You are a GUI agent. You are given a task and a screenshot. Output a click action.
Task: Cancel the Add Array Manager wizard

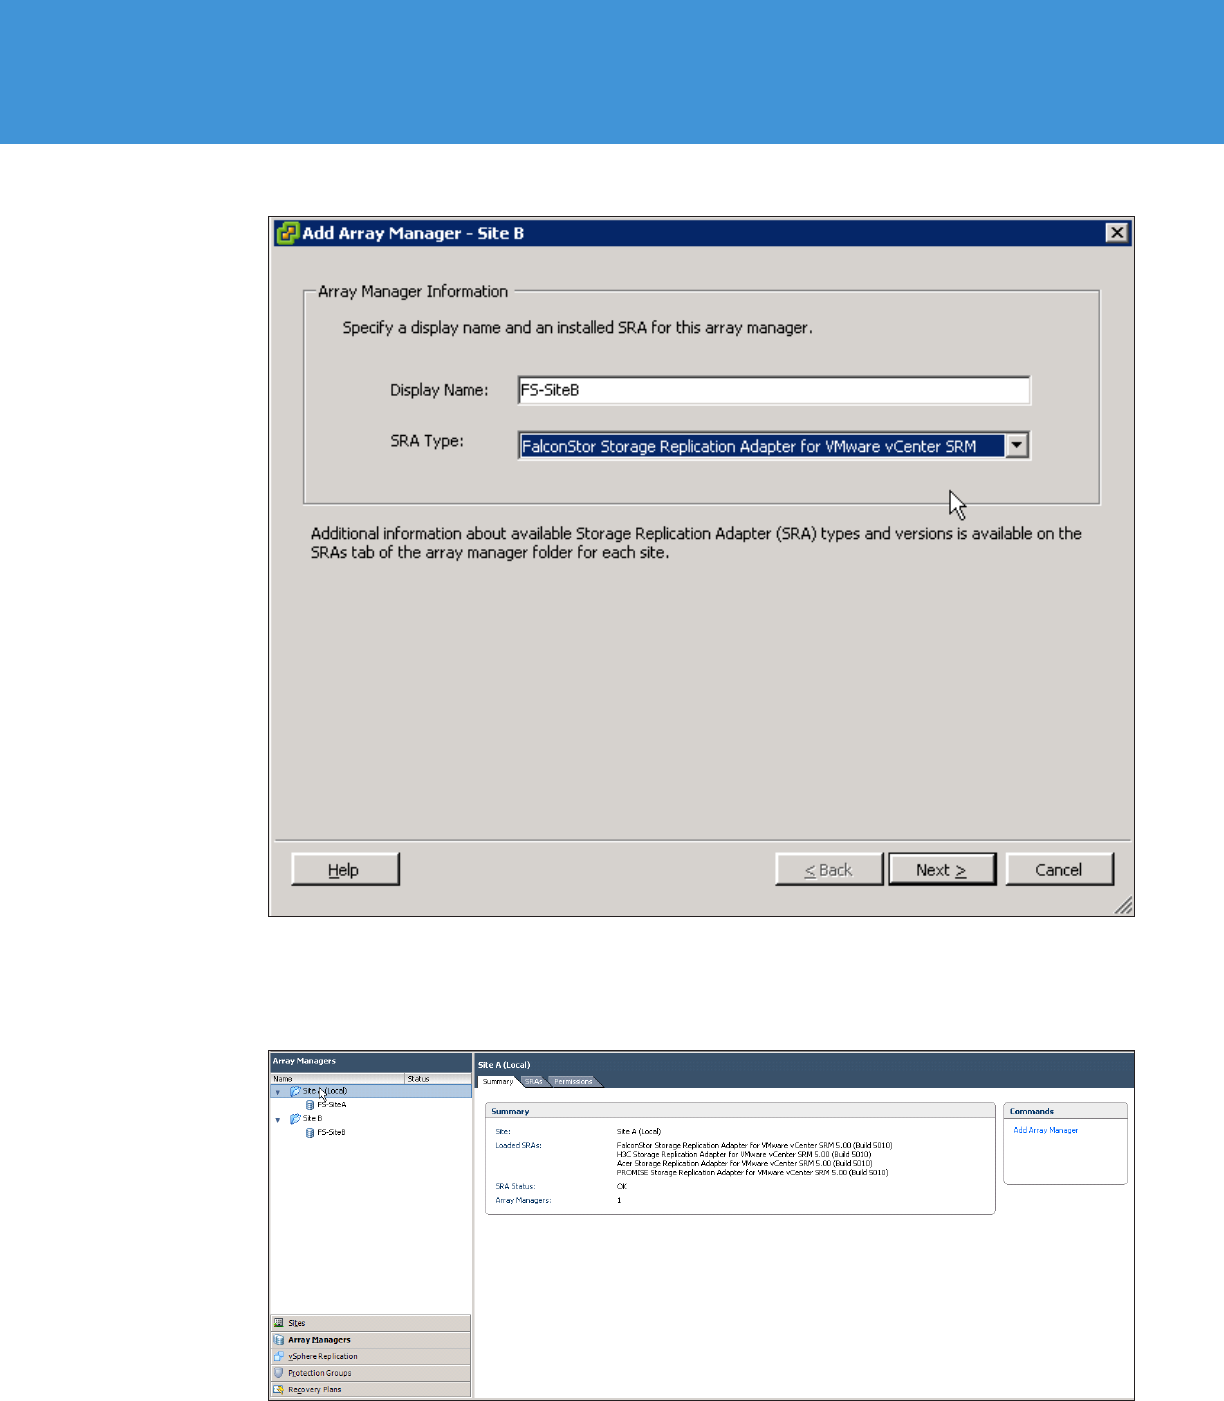pos(1059,870)
